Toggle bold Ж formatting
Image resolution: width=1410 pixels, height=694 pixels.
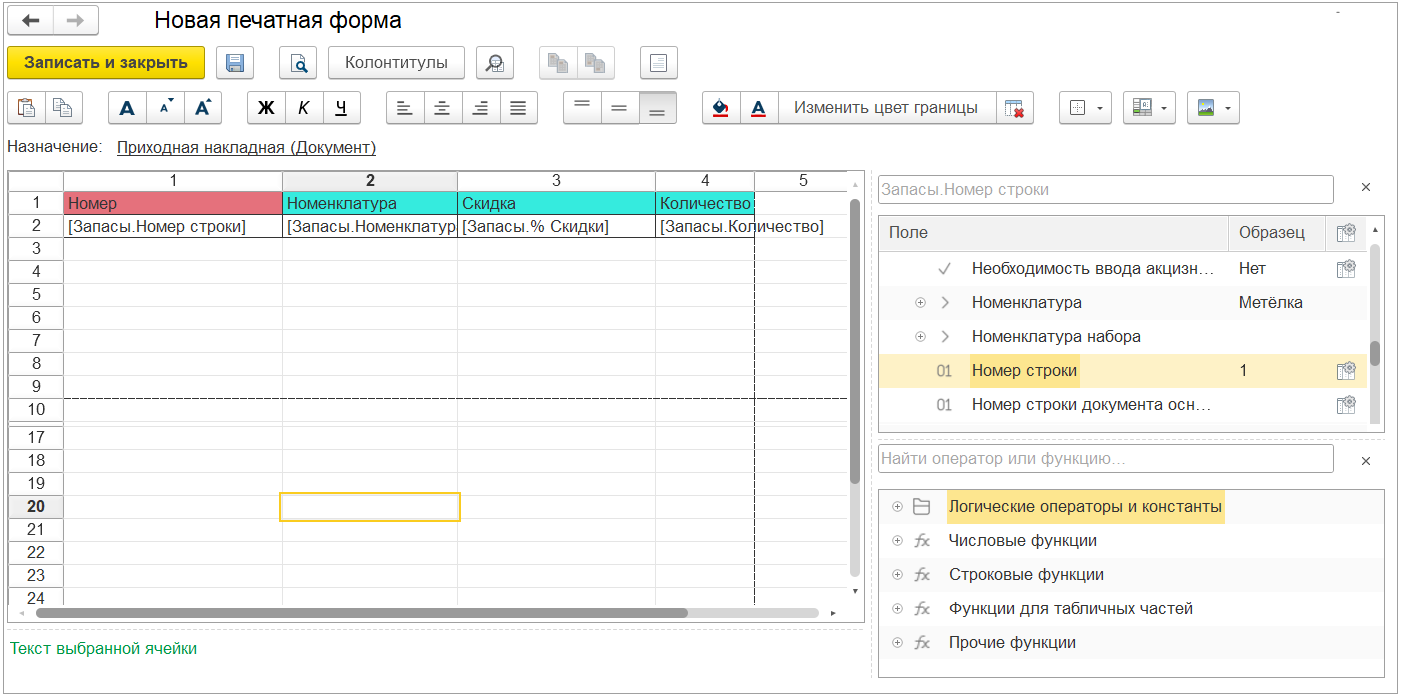(266, 108)
